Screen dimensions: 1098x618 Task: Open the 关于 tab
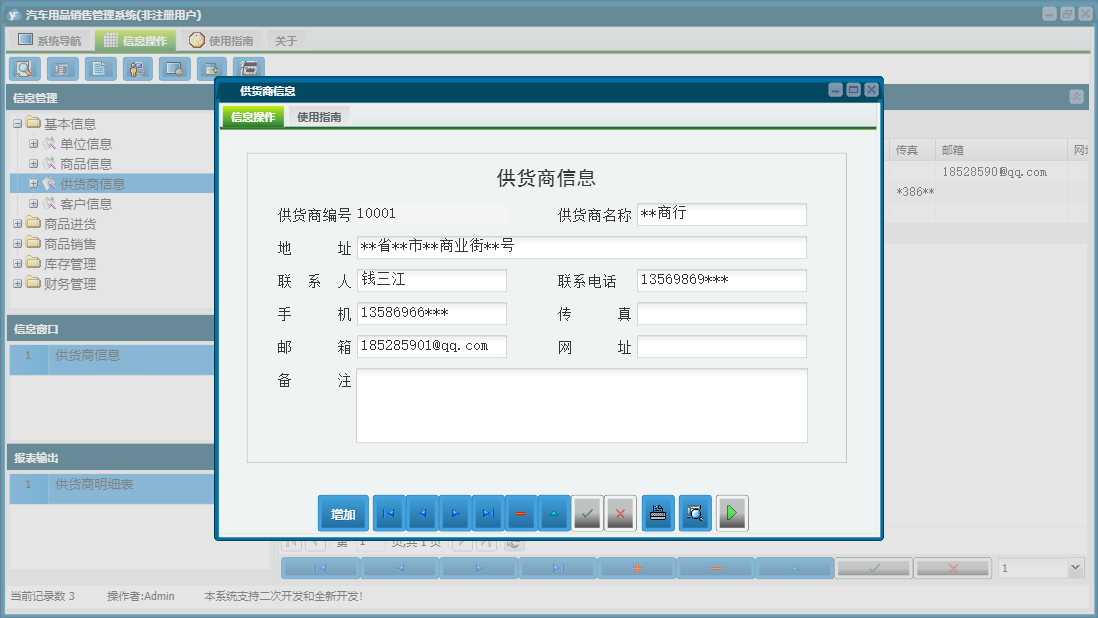[286, 41]
